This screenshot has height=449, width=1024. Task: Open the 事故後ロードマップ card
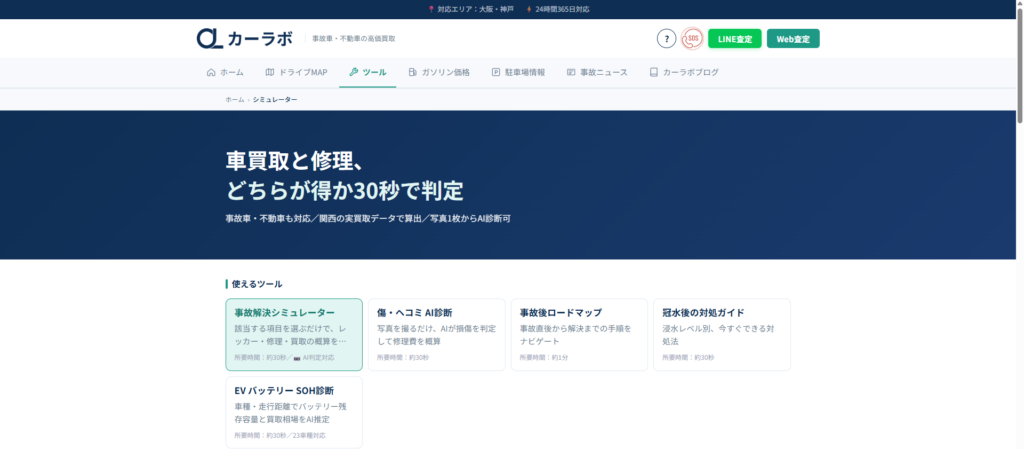579,335
